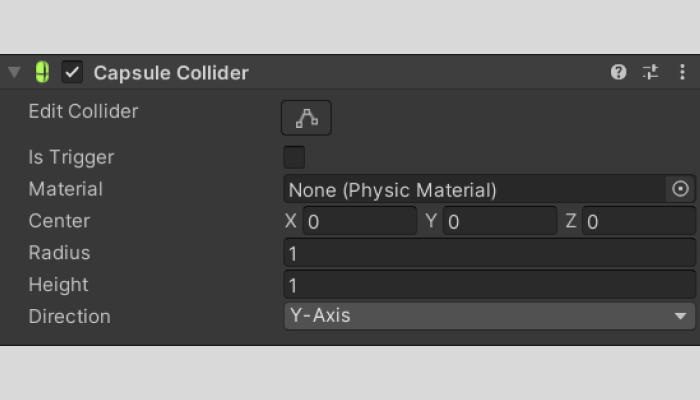Screen dimensions: 700x400
Task: Click the Center Y input field
Action: 499,221
